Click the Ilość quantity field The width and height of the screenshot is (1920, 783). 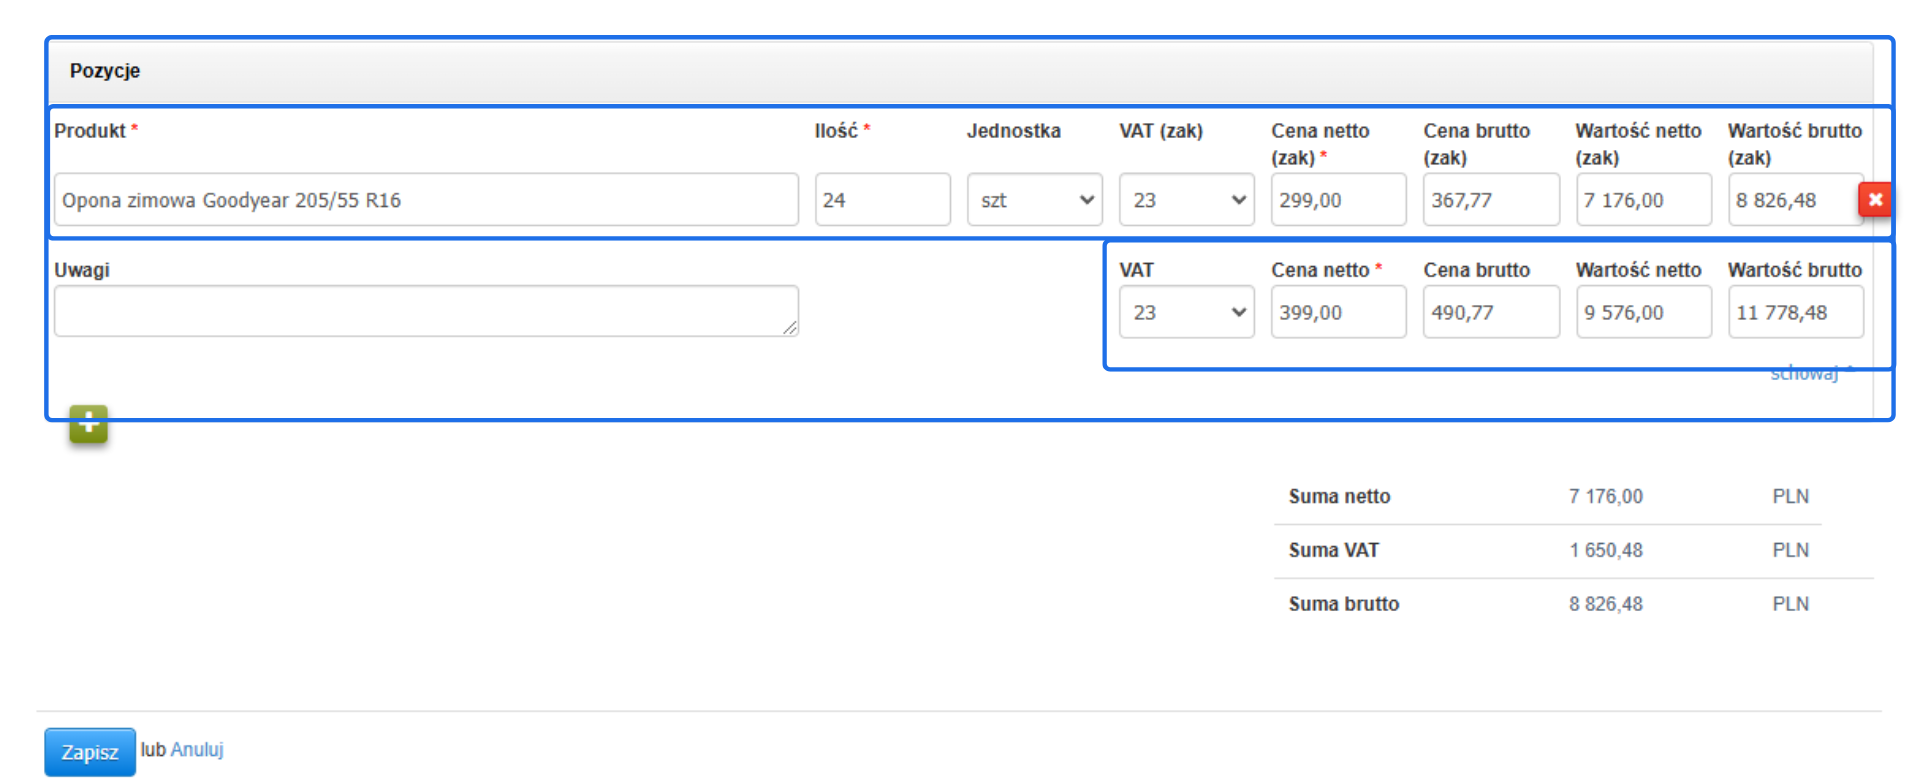[x=882, y=200]
